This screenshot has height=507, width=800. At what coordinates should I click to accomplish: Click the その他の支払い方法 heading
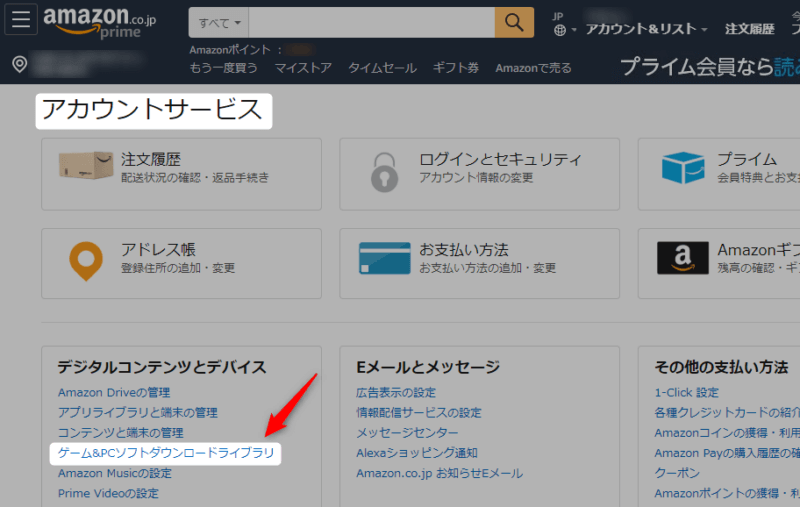[x=721, y=367]
